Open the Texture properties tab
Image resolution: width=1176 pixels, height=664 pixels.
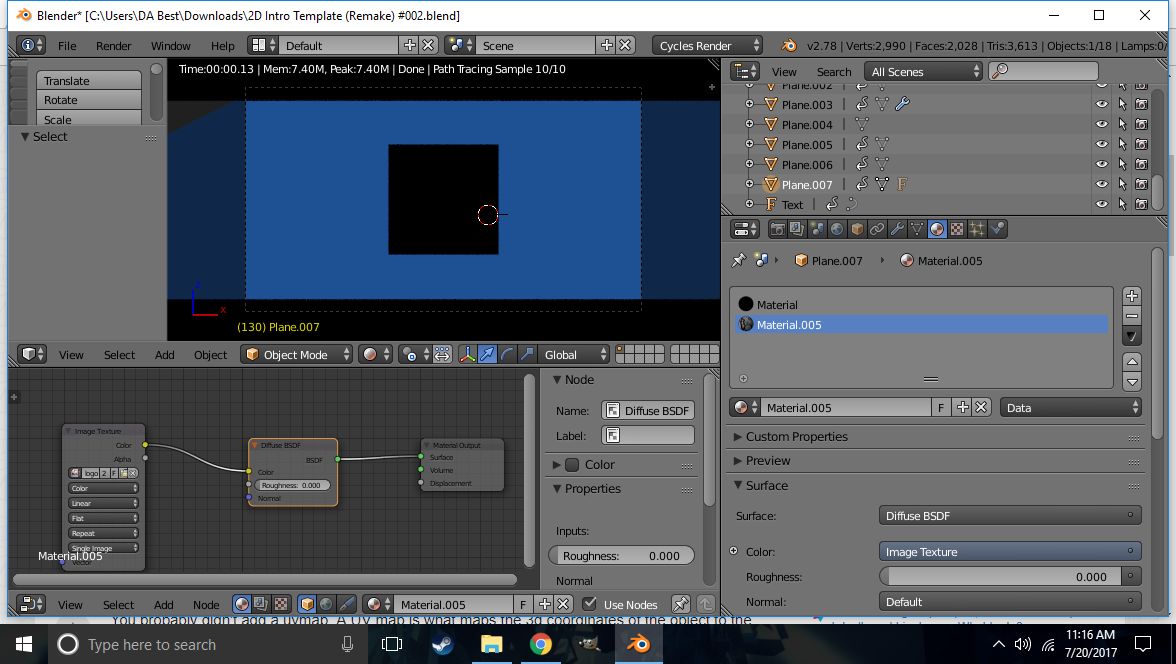[957, 230]
